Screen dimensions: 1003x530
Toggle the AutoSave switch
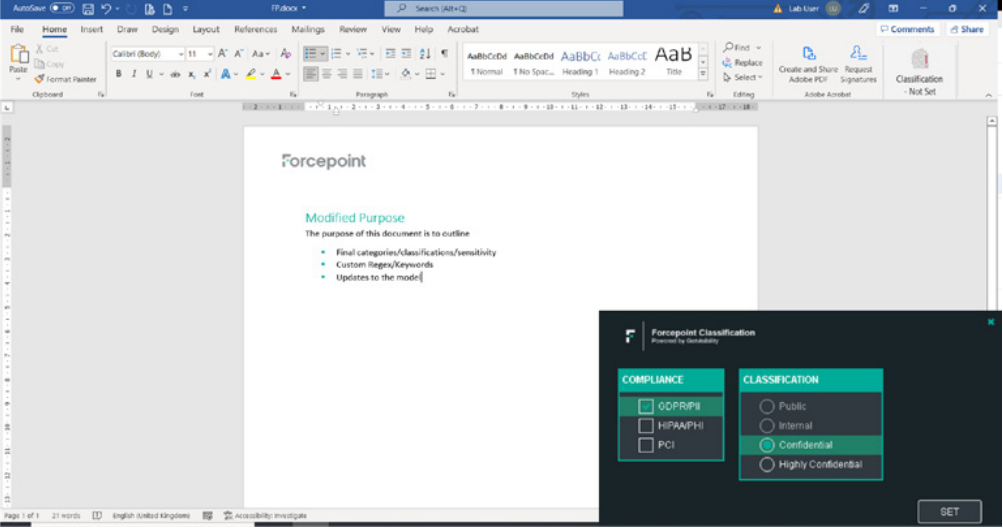click(x=62, y=8)
